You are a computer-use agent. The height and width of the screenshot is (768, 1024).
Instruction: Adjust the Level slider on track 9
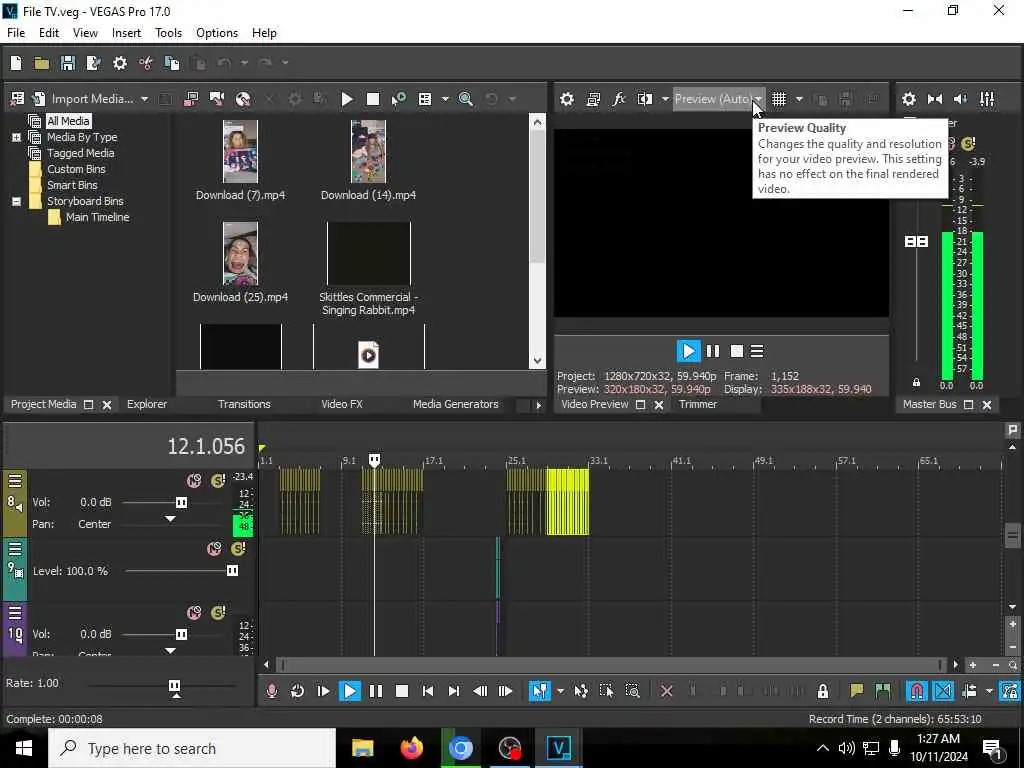pos(232,571)
